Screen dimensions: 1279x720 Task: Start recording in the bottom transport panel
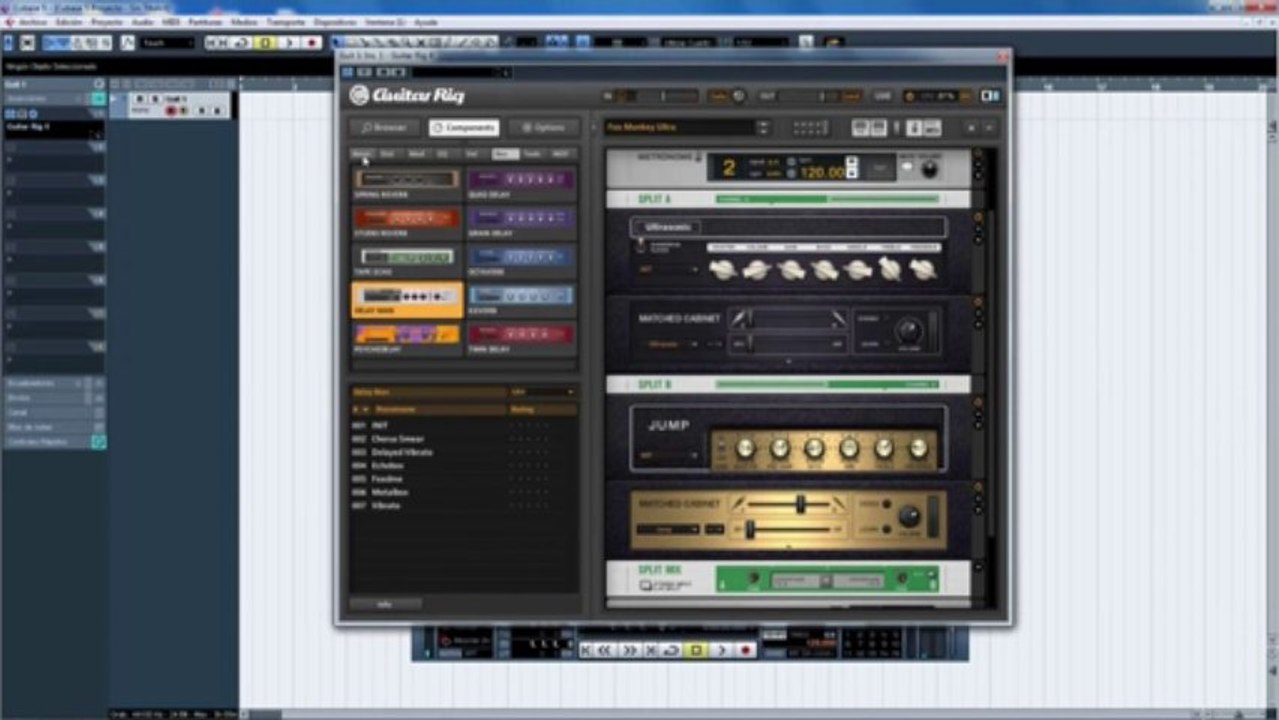point(745,650)
